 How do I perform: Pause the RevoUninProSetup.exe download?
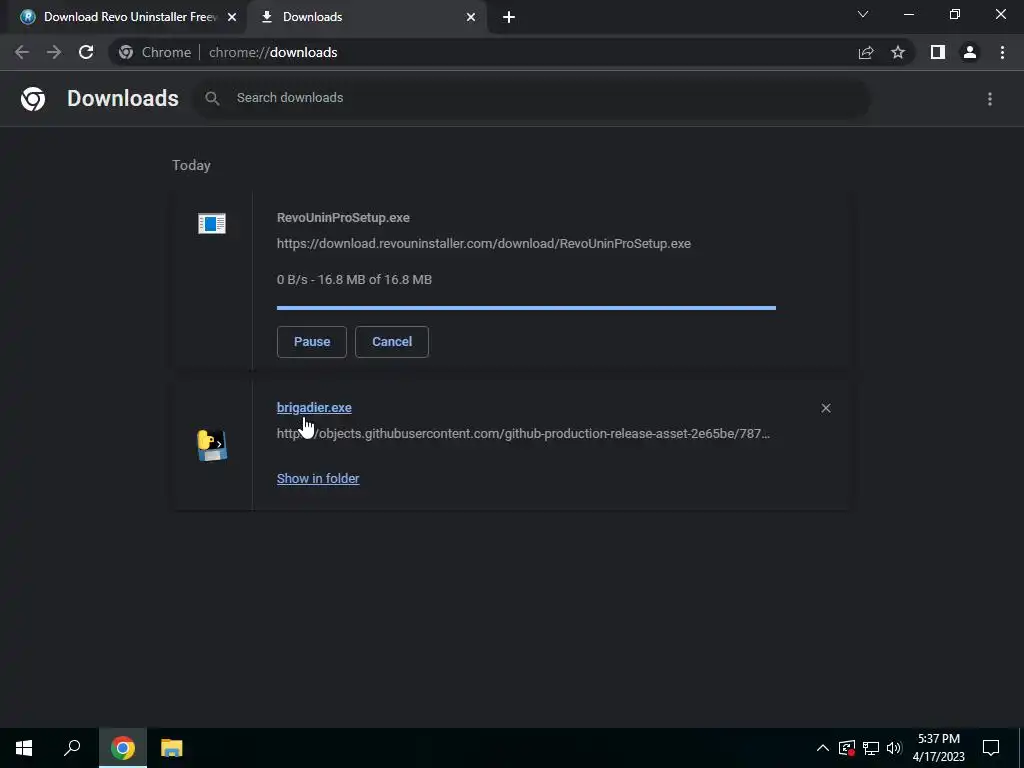(x=312, y=342)
